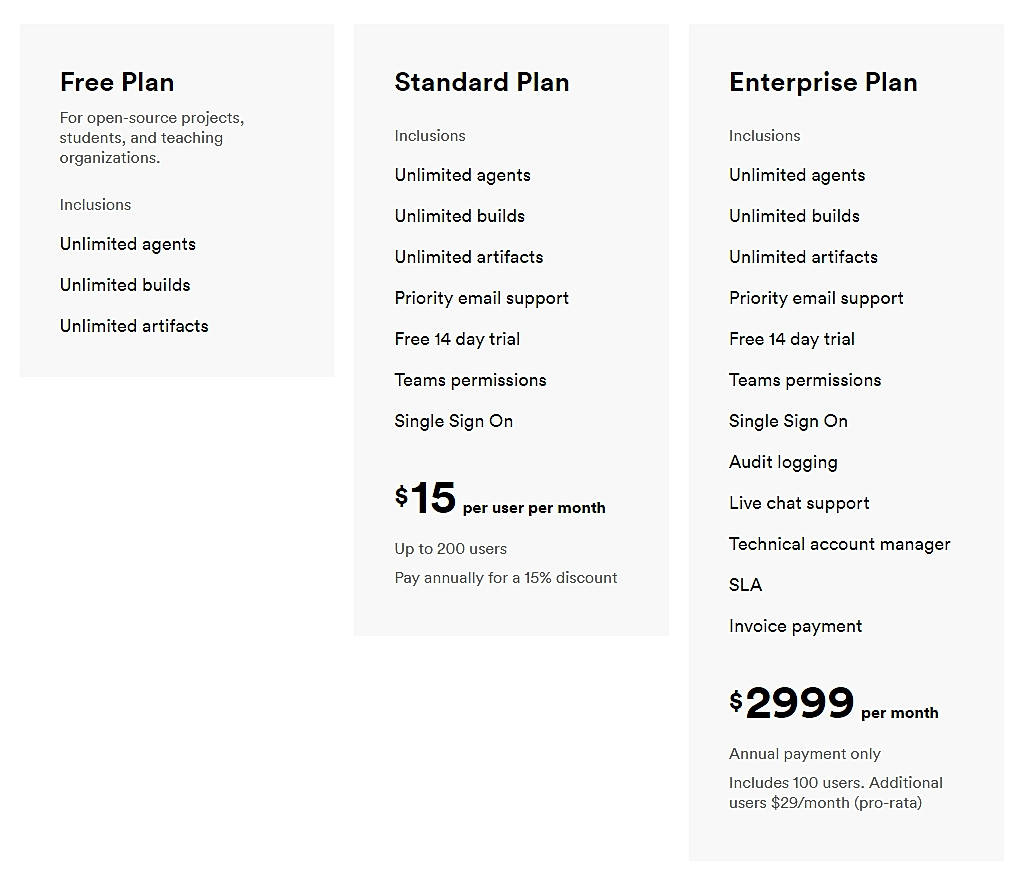Click "Pay annually for a 15% discount"

click(506, 578)
